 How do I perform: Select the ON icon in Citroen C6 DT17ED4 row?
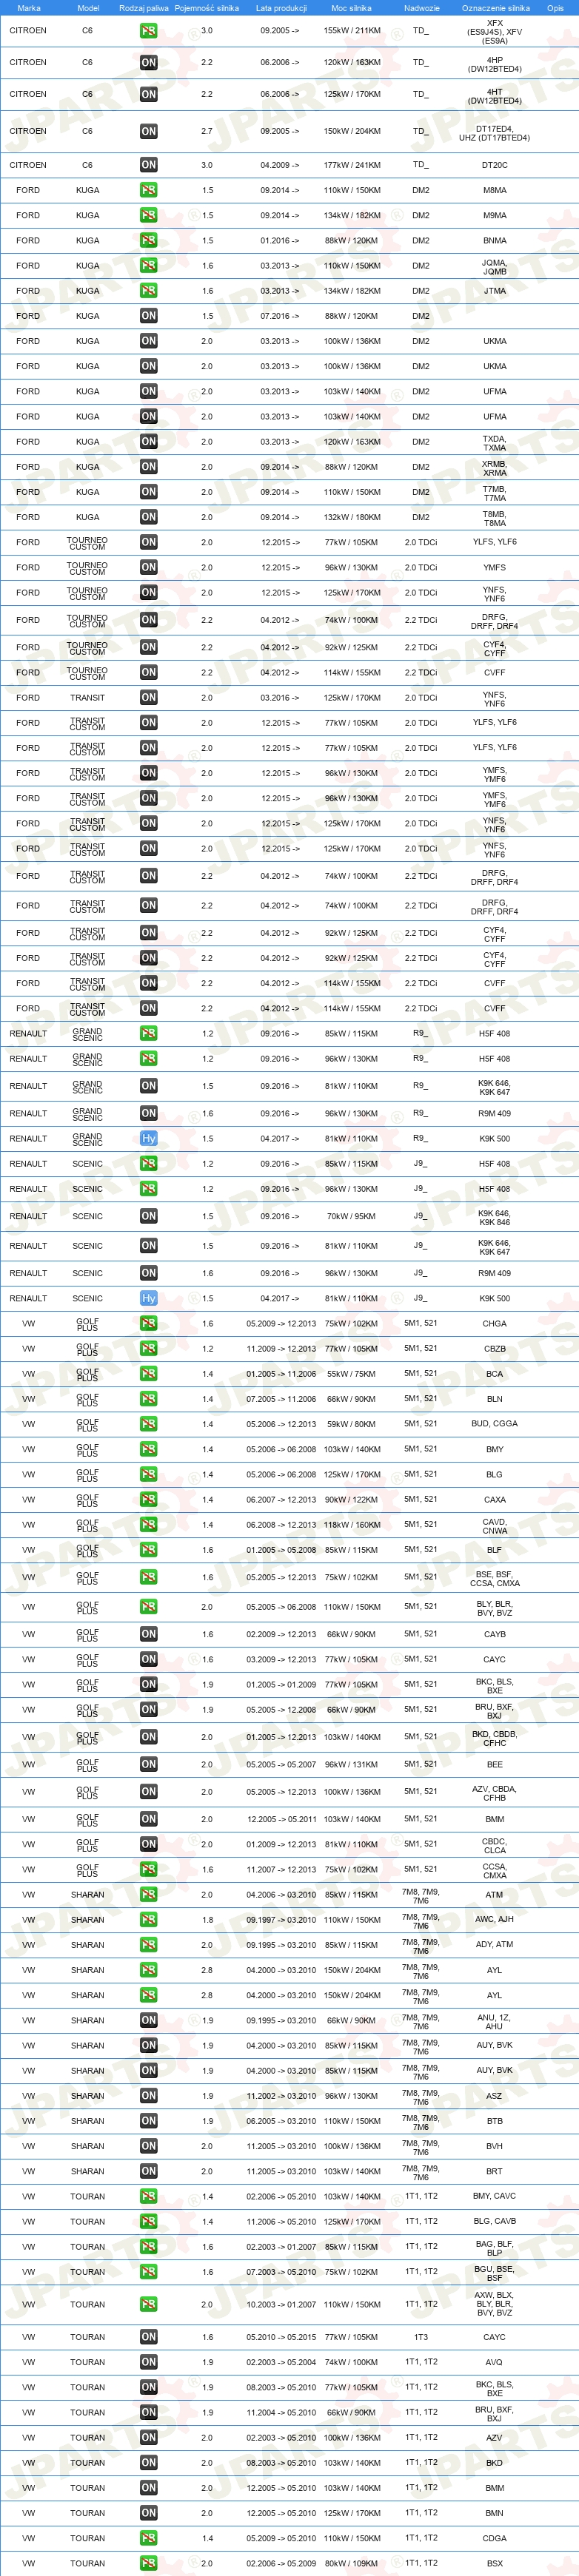coord(148,131)
